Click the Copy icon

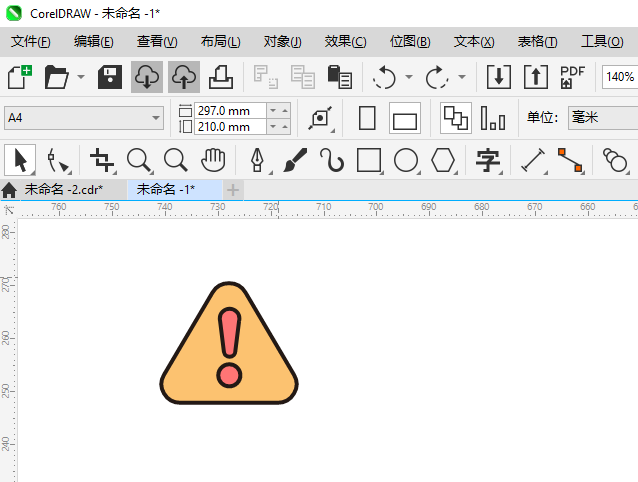tap(303, 77)
